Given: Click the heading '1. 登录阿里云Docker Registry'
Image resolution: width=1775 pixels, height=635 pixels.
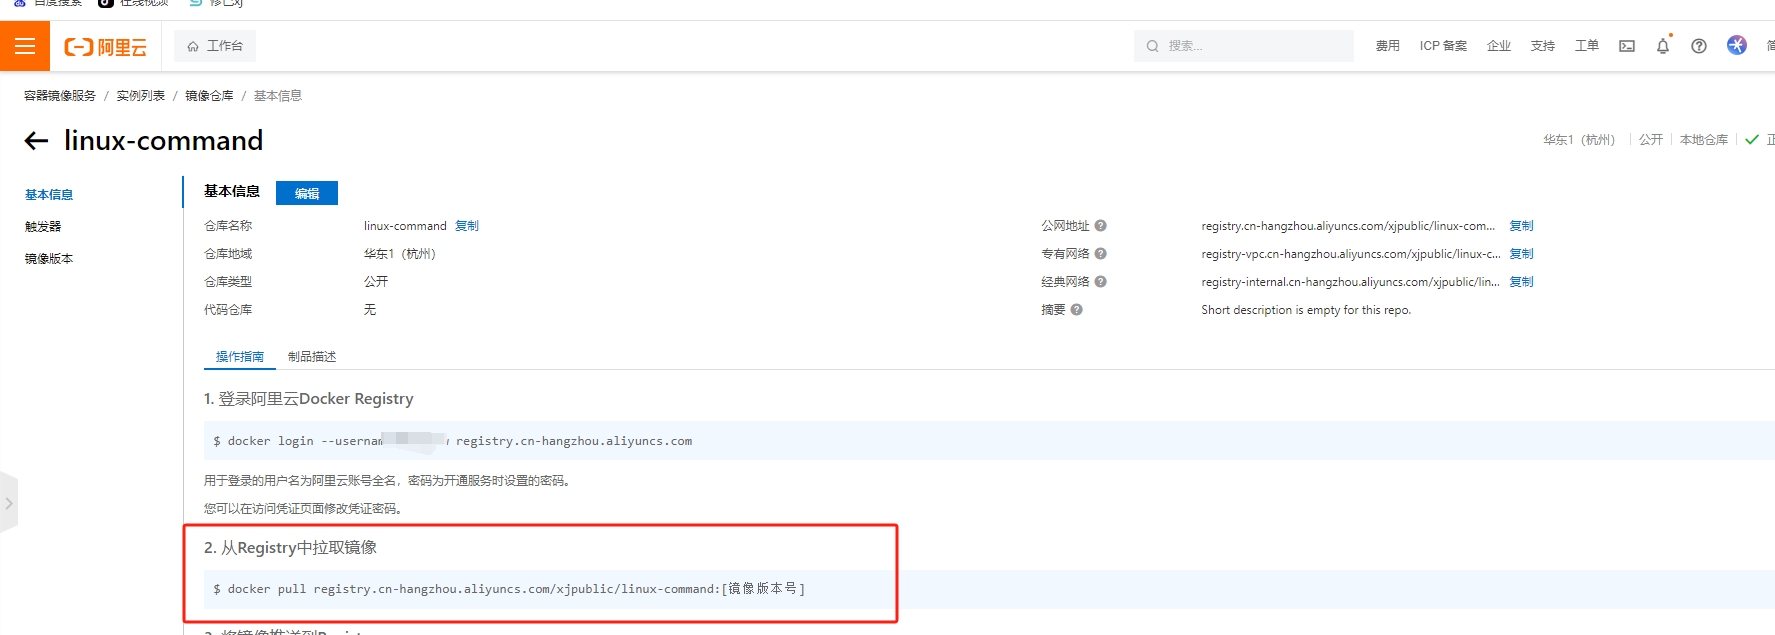Looking at the screenshot, I should (x=309, y=399).
